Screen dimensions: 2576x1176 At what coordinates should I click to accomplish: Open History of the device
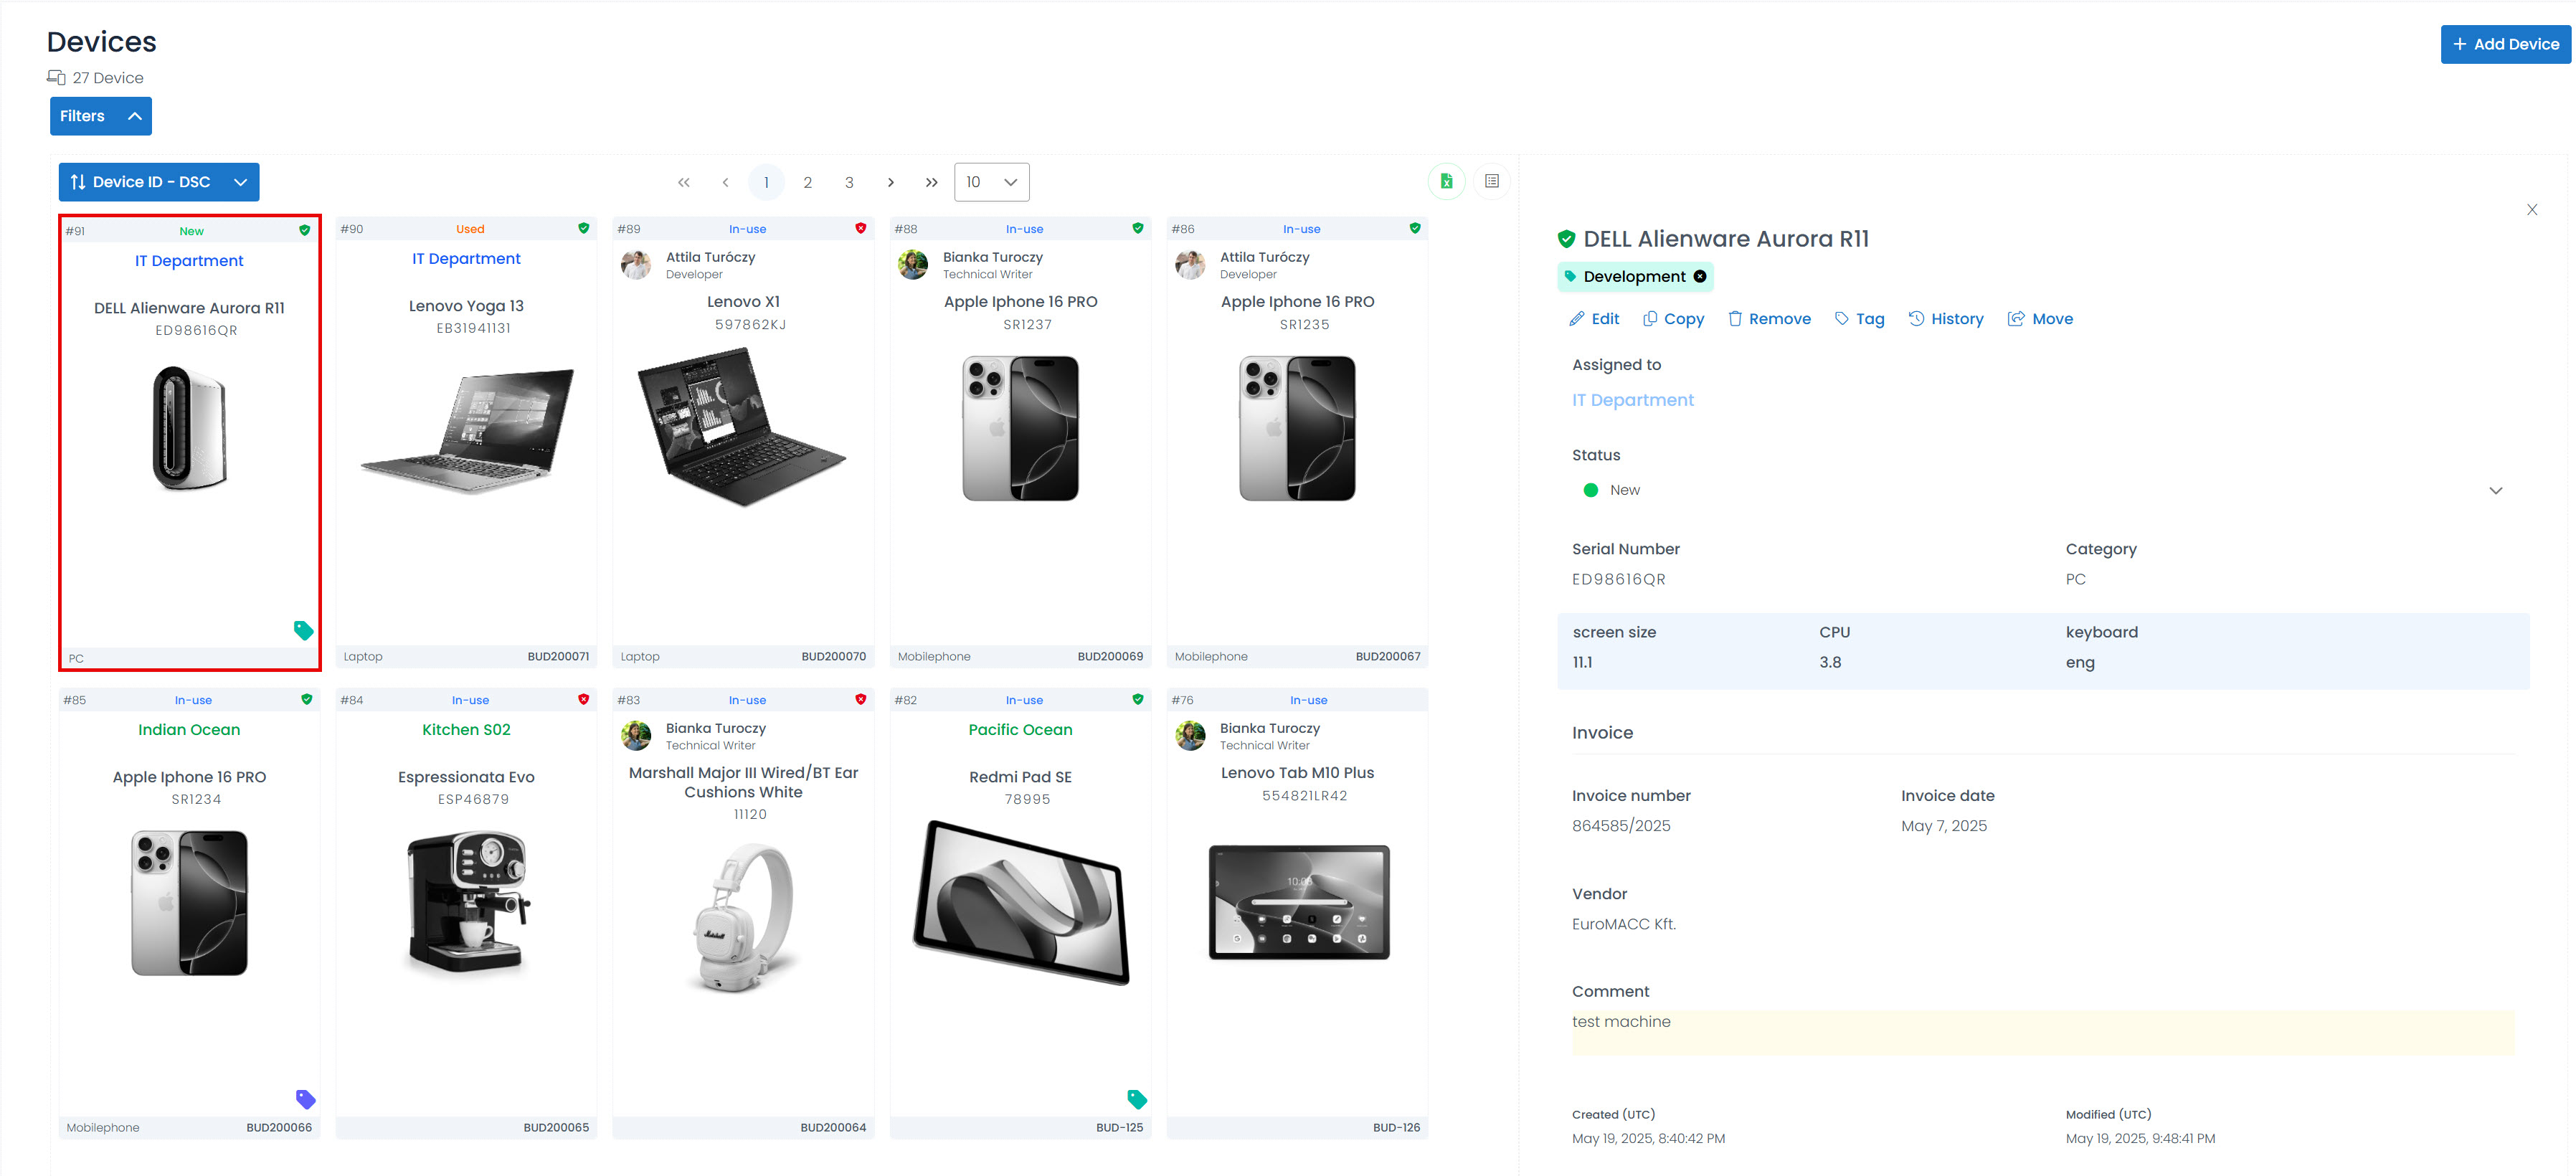pos(1945,319)
